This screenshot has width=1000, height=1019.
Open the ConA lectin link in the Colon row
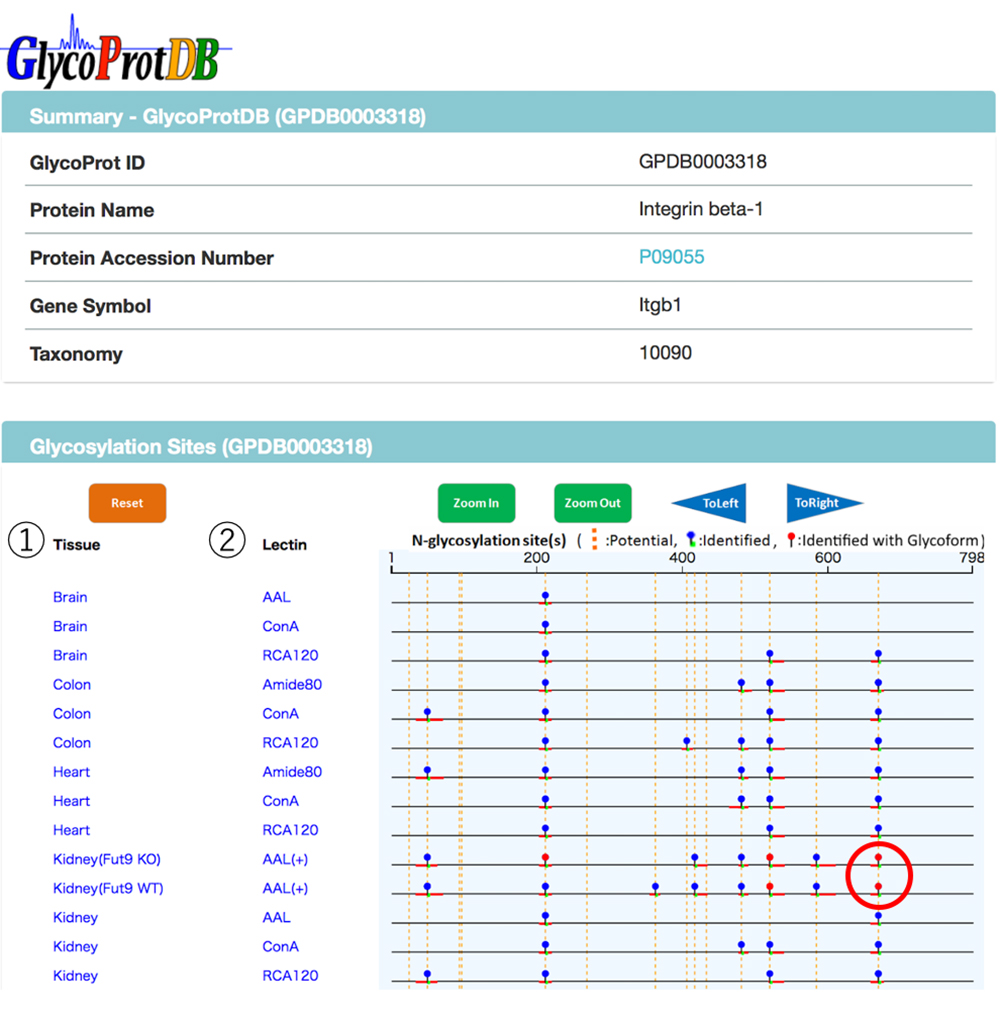(x=281, y=714)
